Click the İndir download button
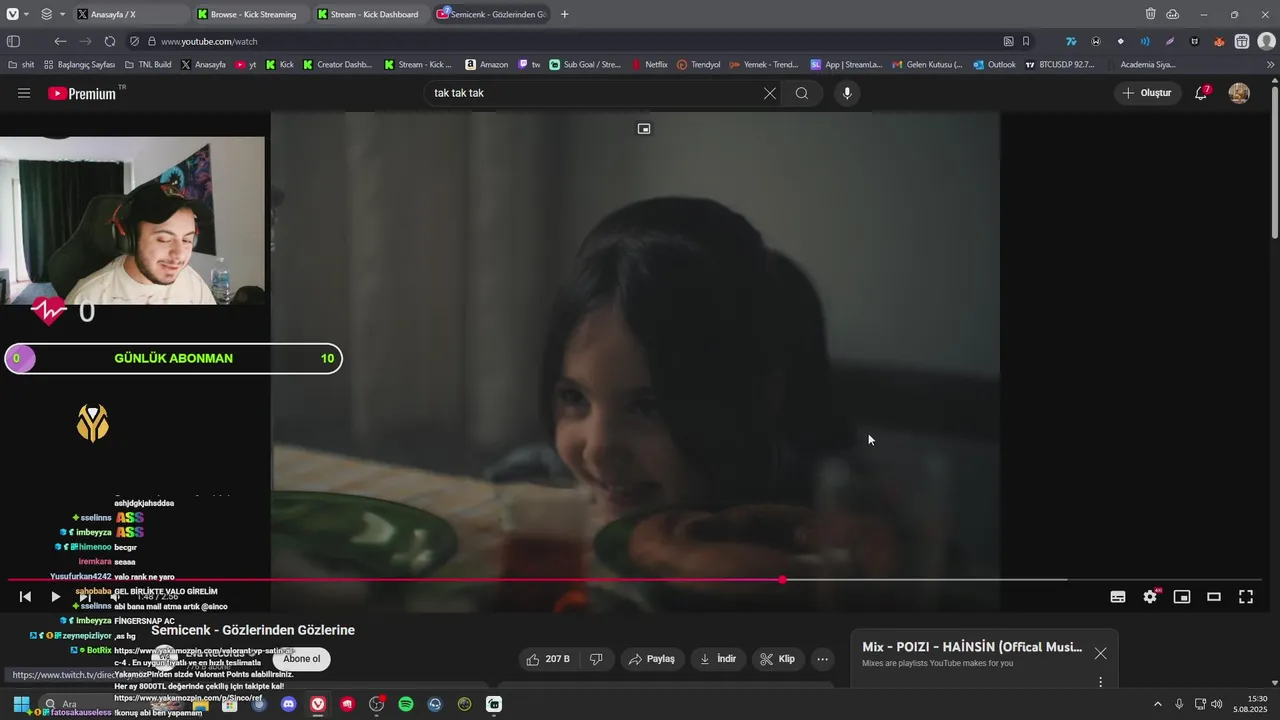The height and width of the screenshot is (720, 1280). pos(717,659)
